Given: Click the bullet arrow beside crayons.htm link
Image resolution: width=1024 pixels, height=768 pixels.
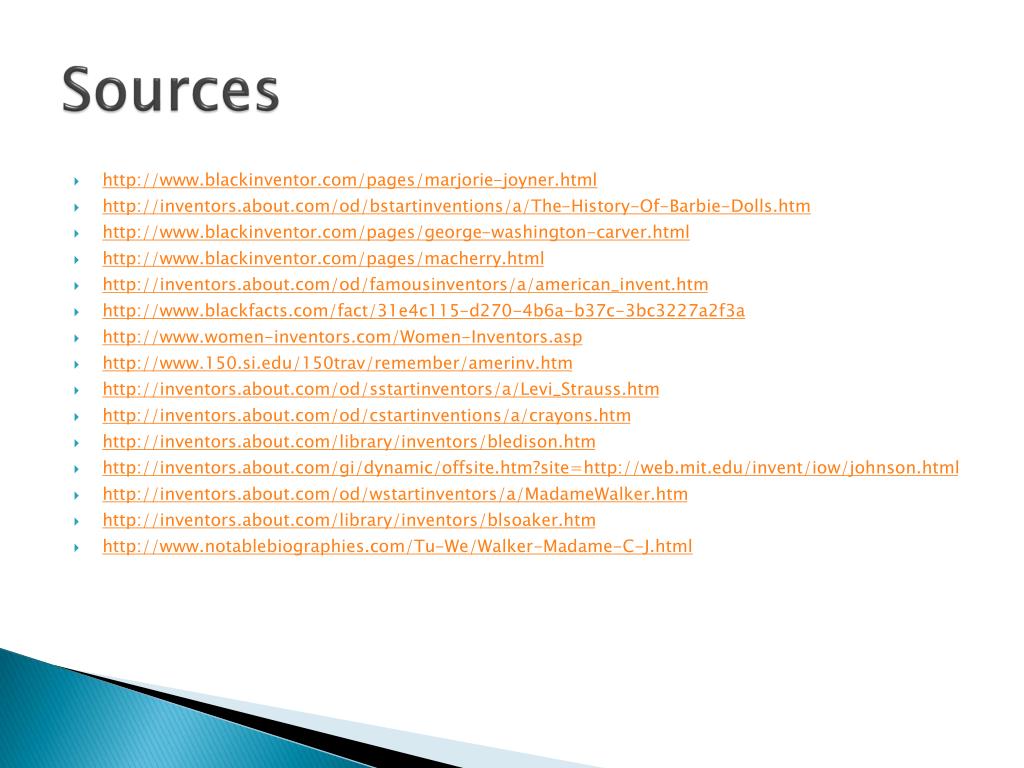Looking at the screenshot, I should pos(76,416).
